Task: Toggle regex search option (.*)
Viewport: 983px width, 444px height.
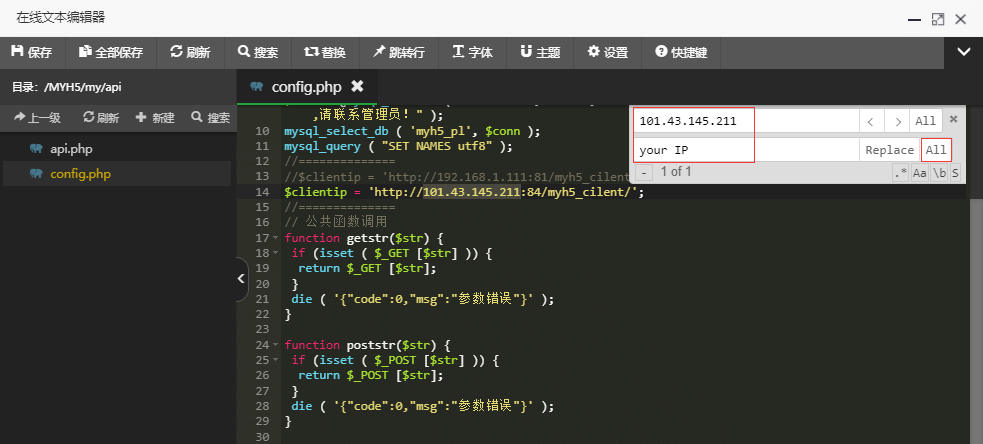Action: pos(900,173)
